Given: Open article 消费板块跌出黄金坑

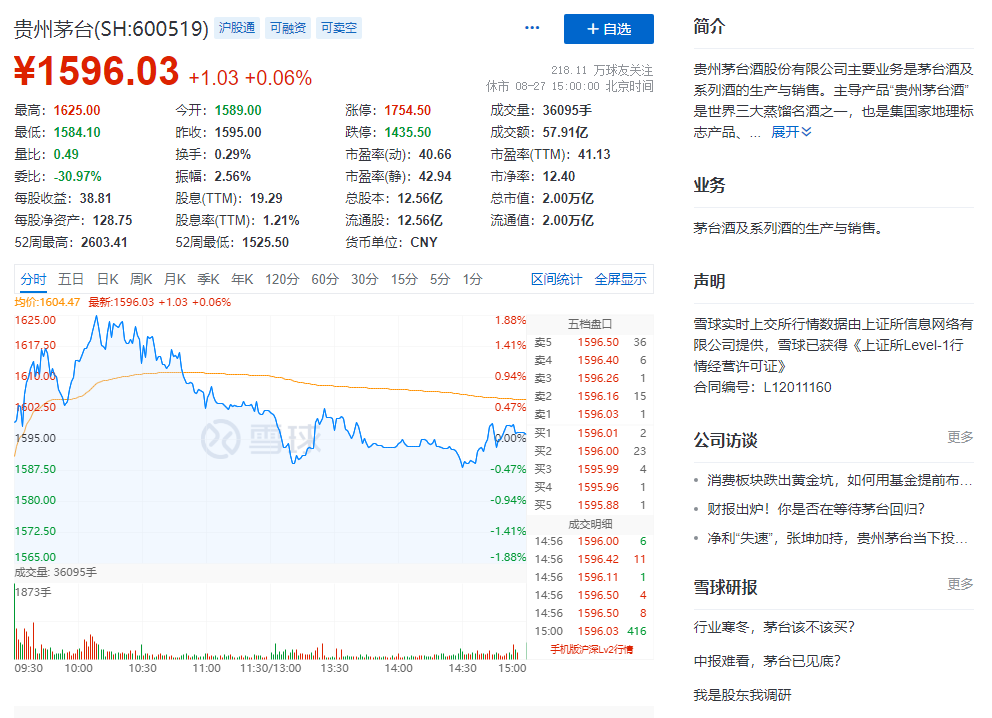Looking at the screenshot, I should click(x=839, y=480).
